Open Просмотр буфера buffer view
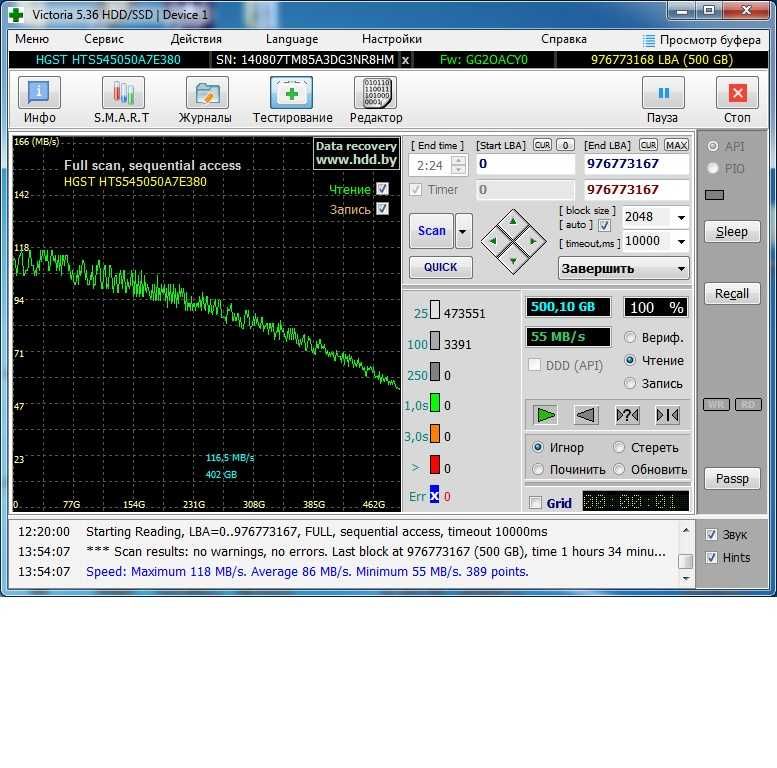777x768 pixels. (x=701, y=40)
